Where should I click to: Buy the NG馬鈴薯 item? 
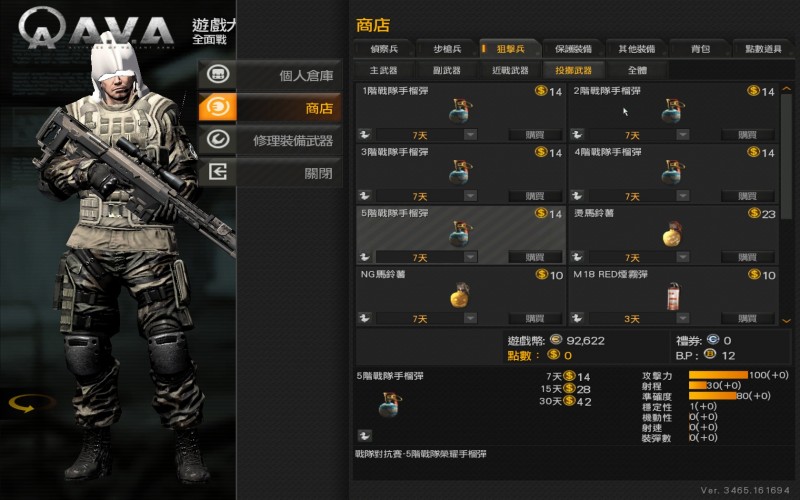tap(535, 318)
